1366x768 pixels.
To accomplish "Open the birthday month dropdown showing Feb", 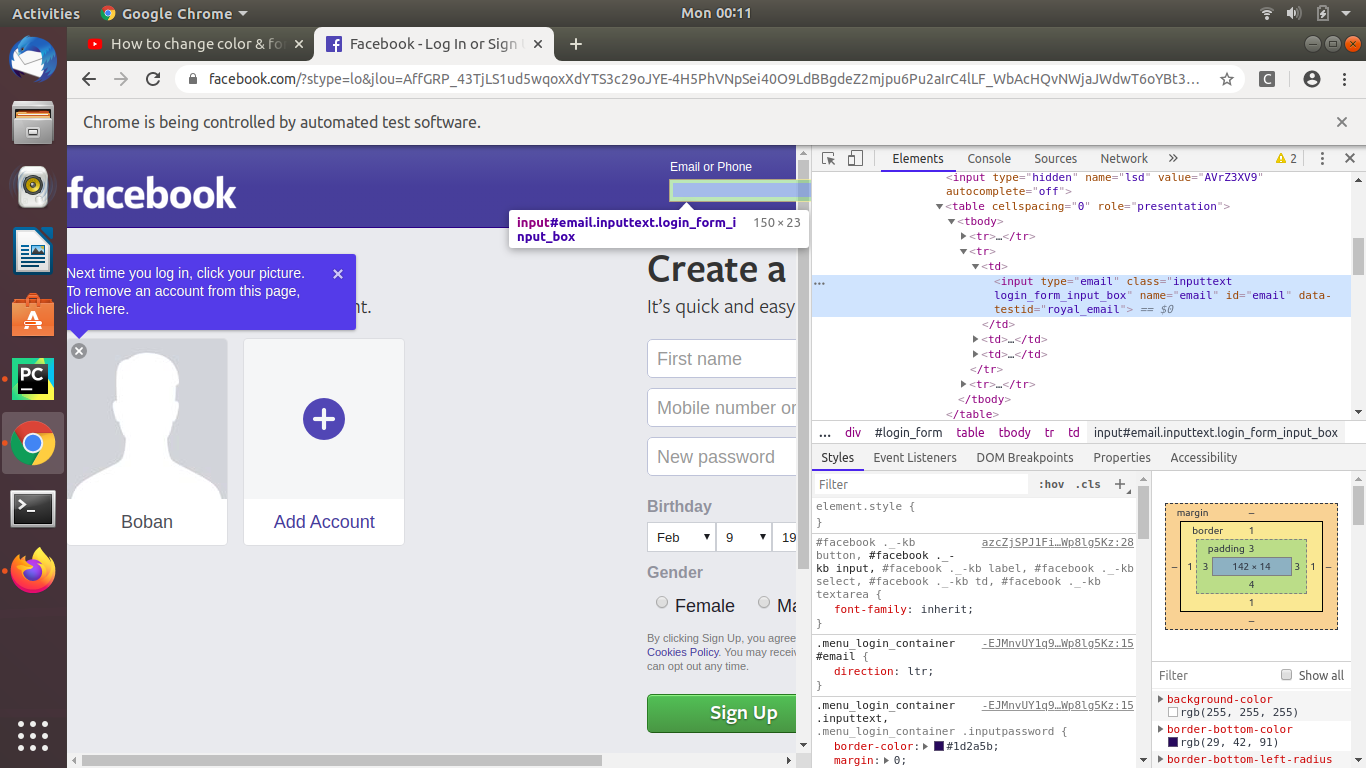I will 681,537.
